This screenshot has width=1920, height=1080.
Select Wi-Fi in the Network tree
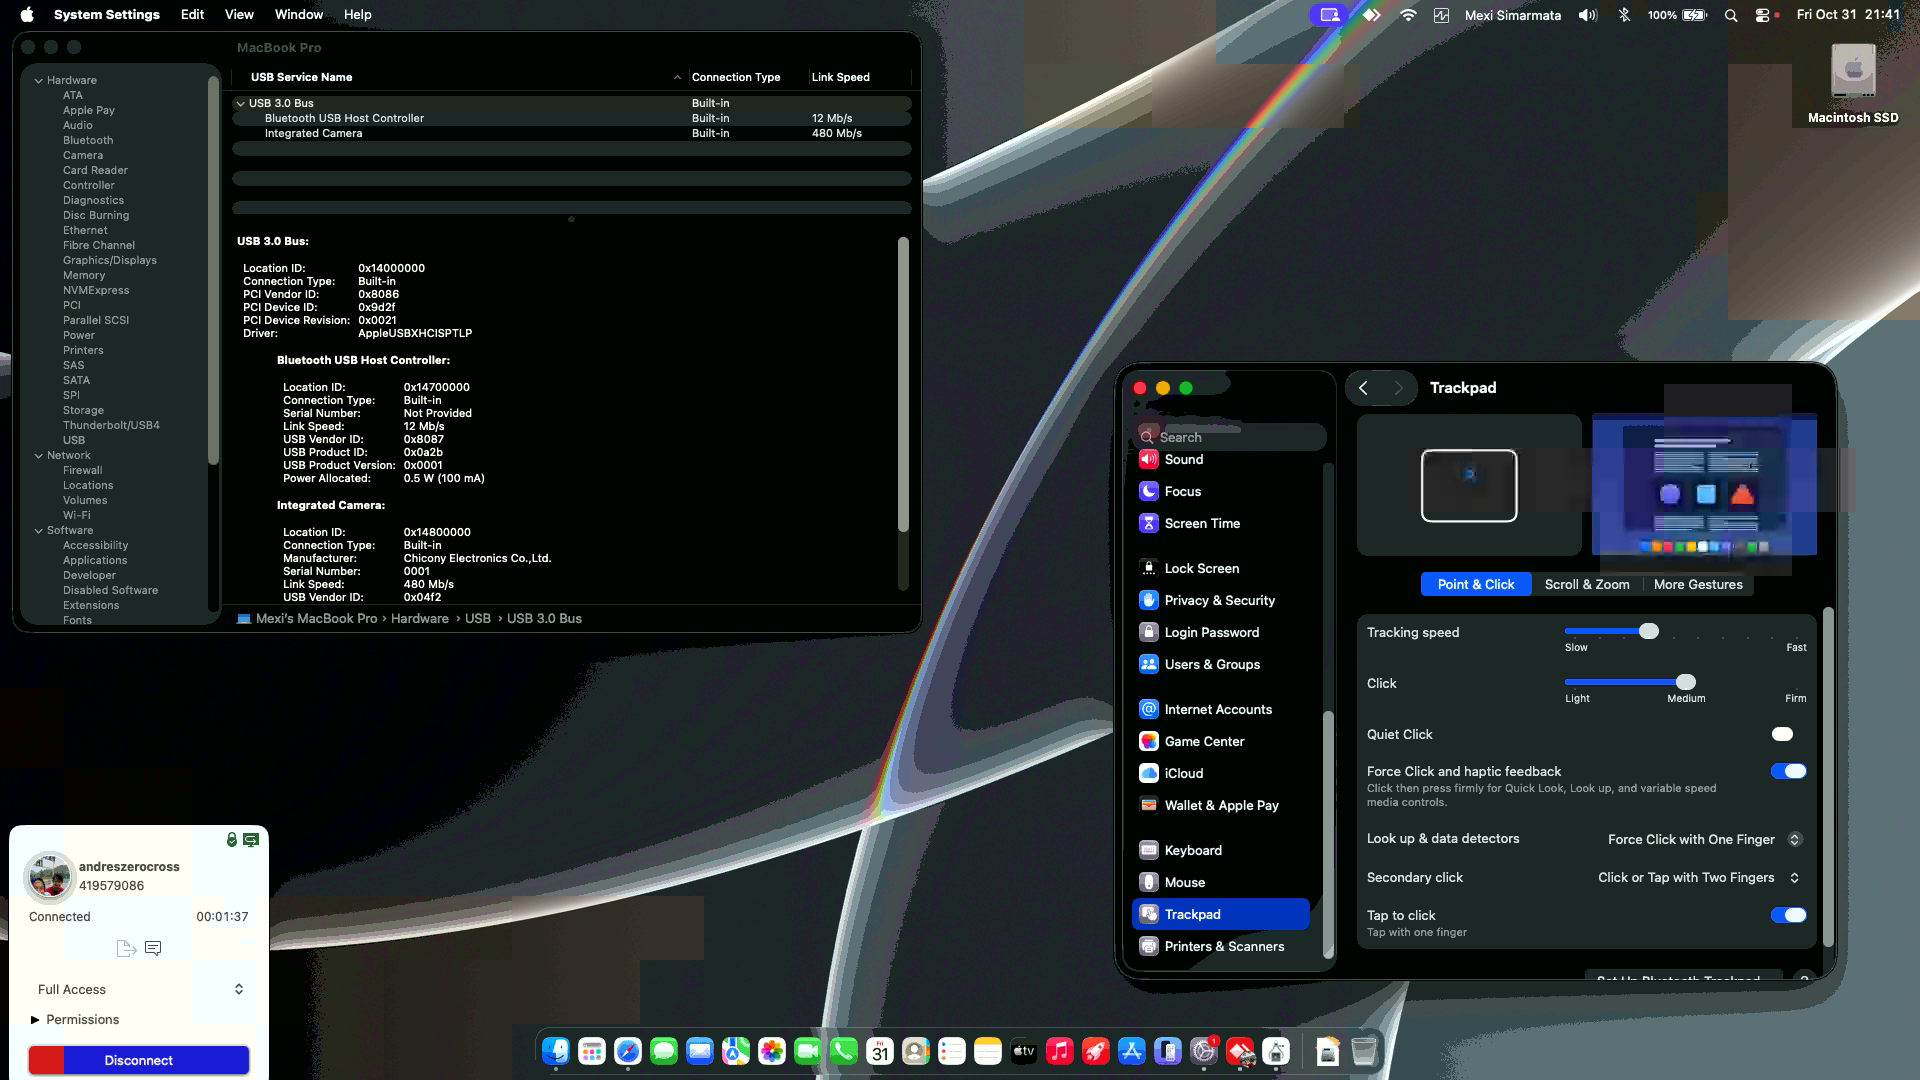[x=77, y=515]
